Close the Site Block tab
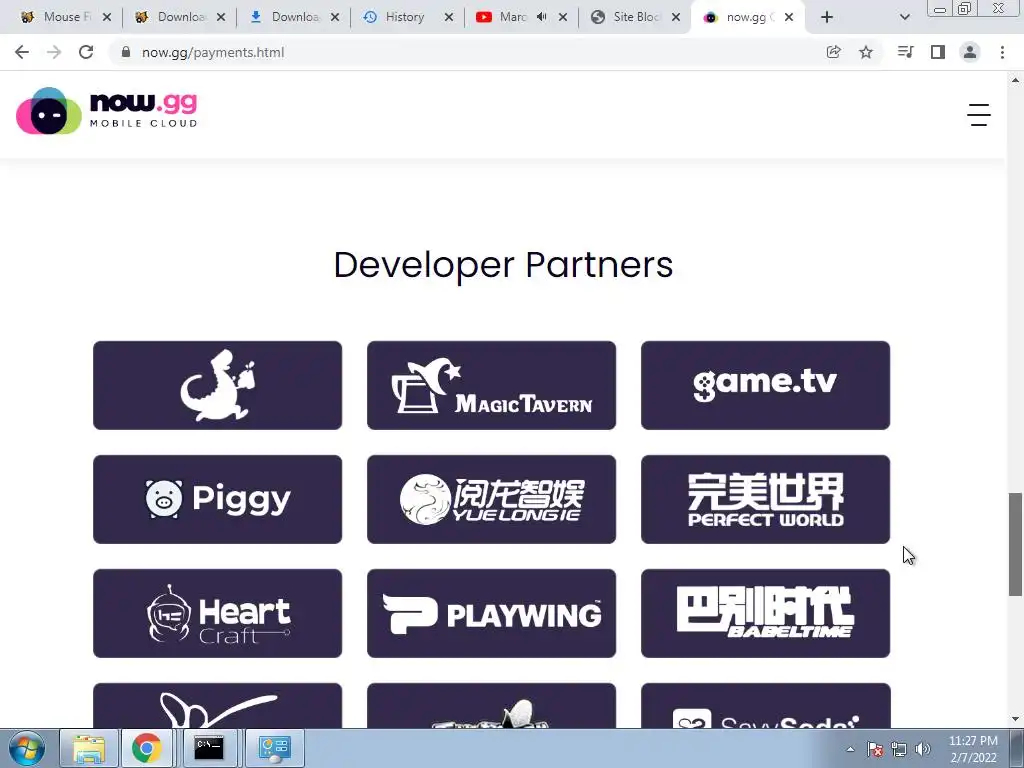Image resolution: width=1024 pixels, height=768 pixels. [677, 17]
